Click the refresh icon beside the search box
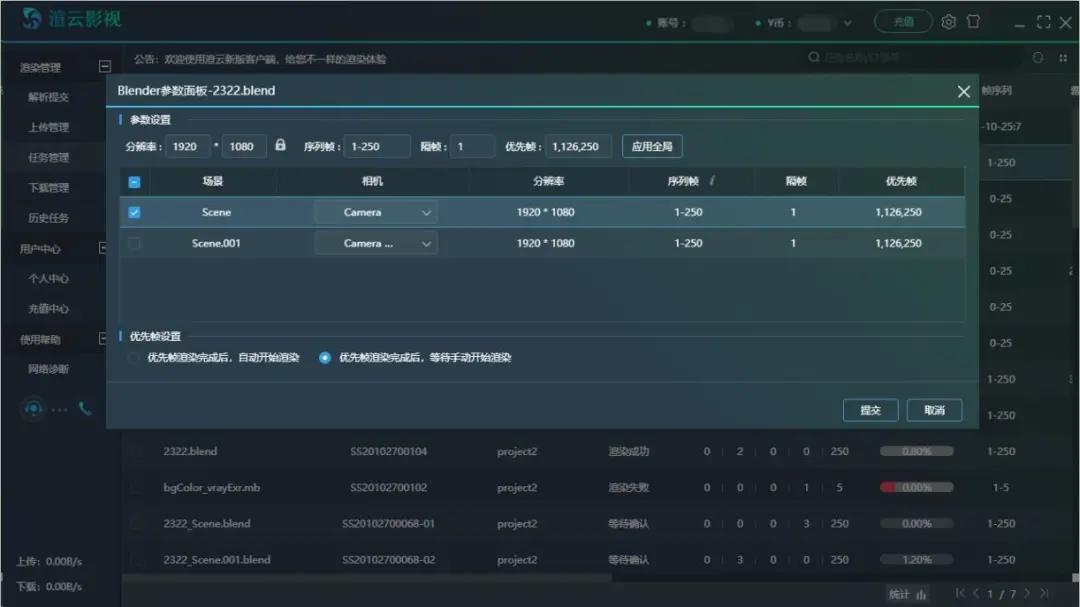Viewport: 1080px width, 607px height. (x=1037, y=58)
